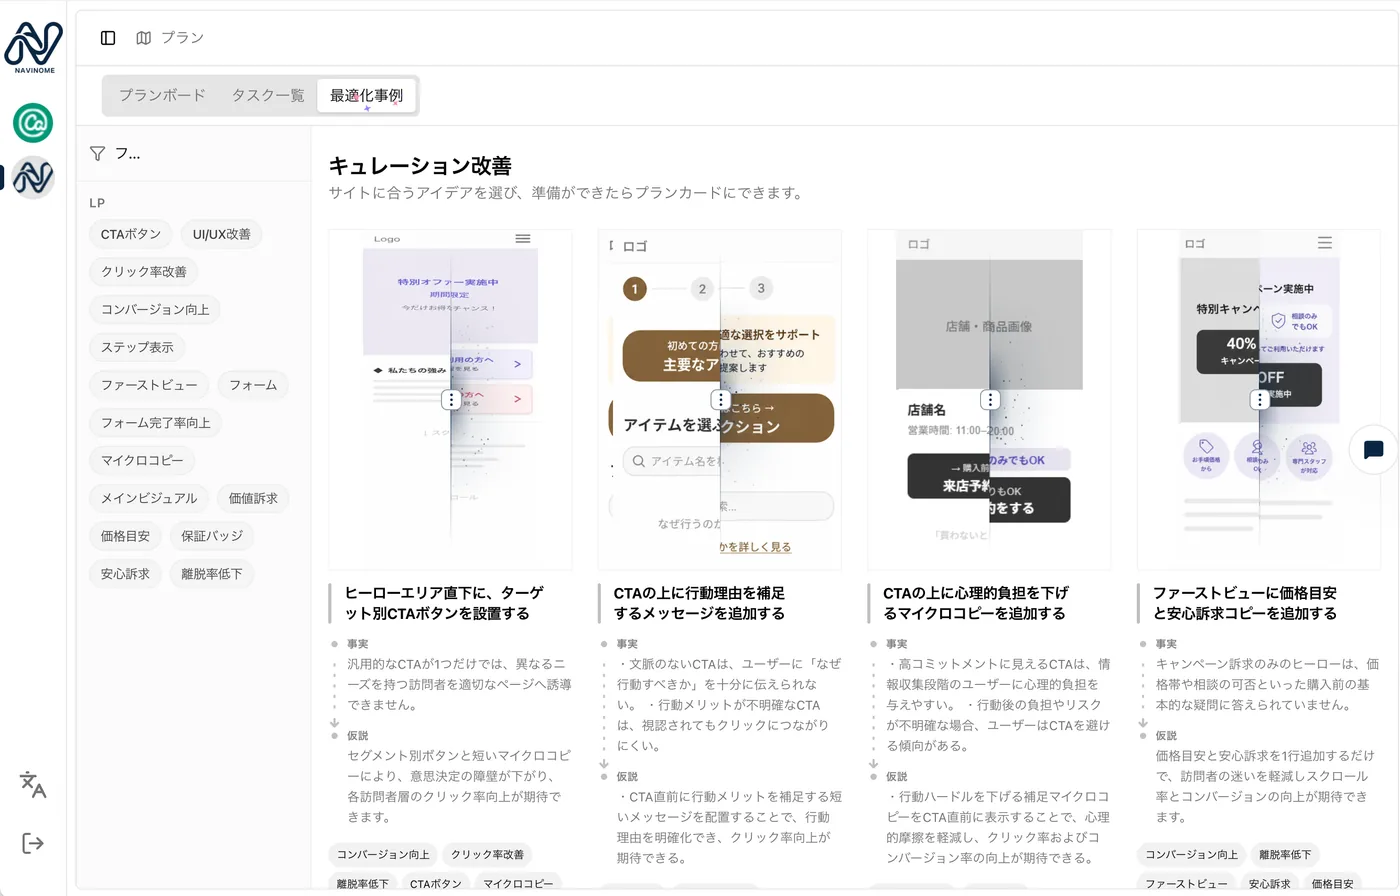Grab the compare slider handle on third card
This screenshot has height=896, width=1400.
pyautogui.click(x=990, y=399)
